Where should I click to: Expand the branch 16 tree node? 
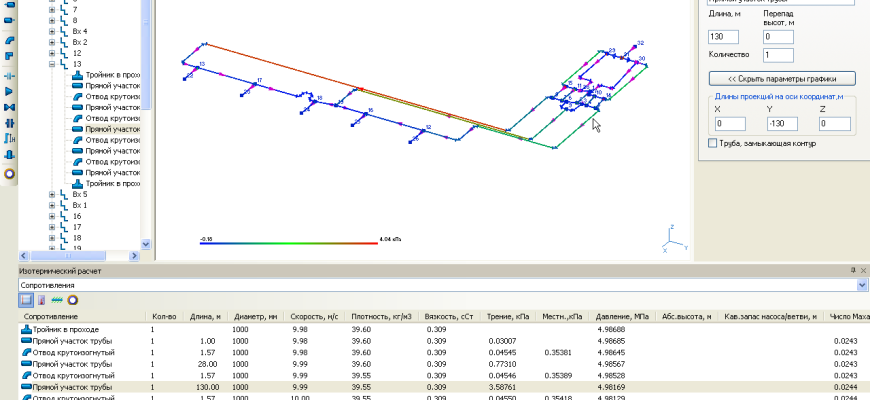[52, 216]
